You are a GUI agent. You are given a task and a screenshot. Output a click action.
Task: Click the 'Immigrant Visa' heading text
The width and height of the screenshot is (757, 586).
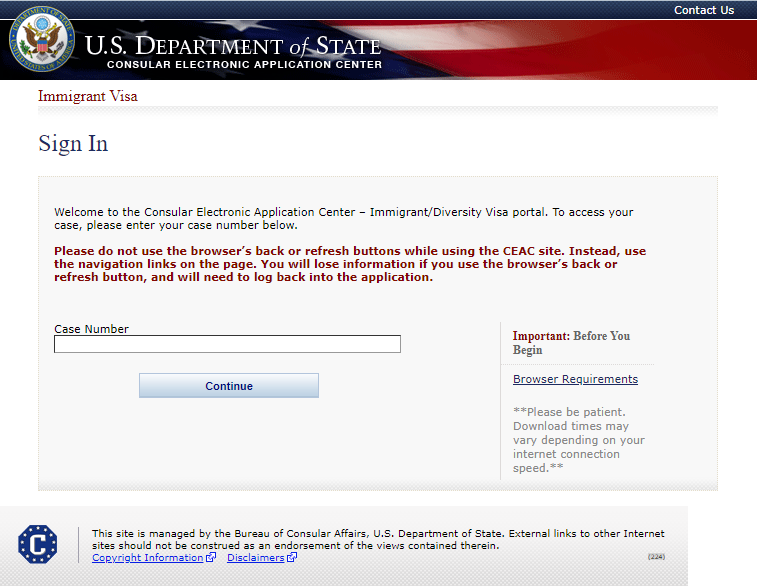(x=88, y=96)
